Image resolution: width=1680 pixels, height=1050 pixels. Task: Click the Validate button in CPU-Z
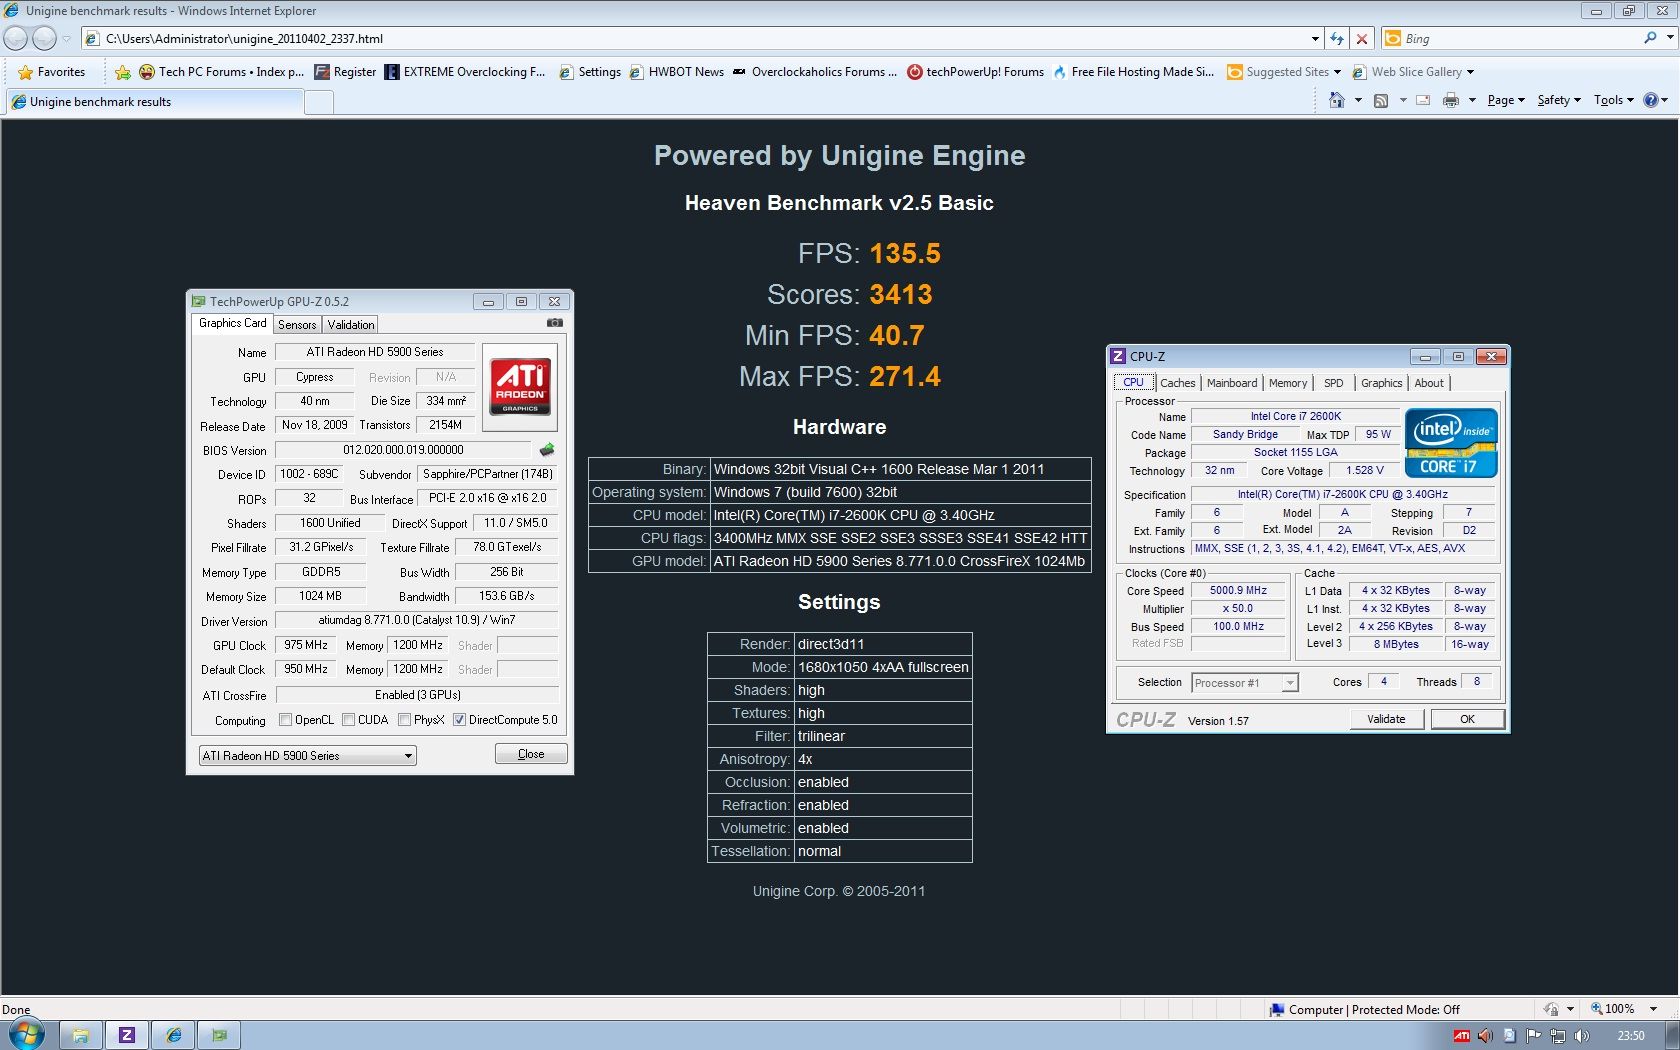(x=1386, y=719)
